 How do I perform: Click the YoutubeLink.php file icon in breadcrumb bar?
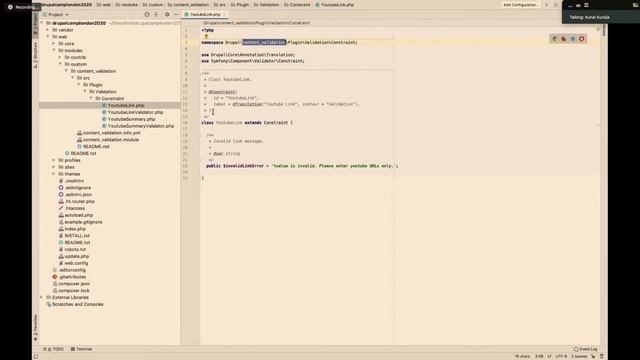(317, 5)
